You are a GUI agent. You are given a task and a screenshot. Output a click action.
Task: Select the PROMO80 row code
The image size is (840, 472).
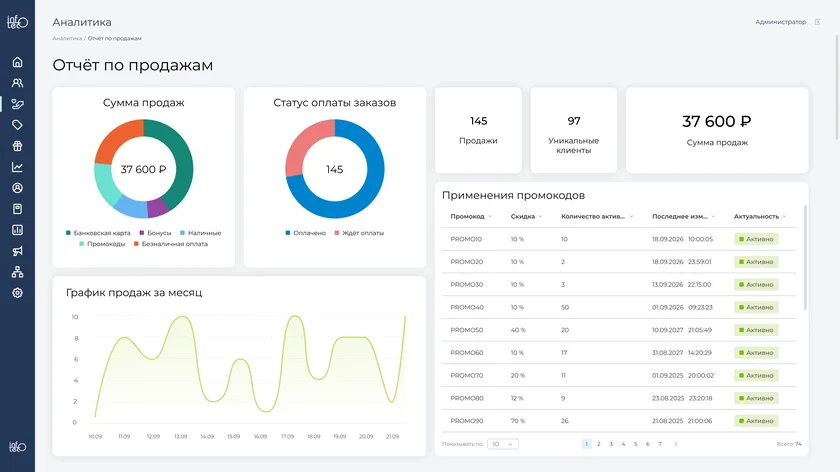467,398
